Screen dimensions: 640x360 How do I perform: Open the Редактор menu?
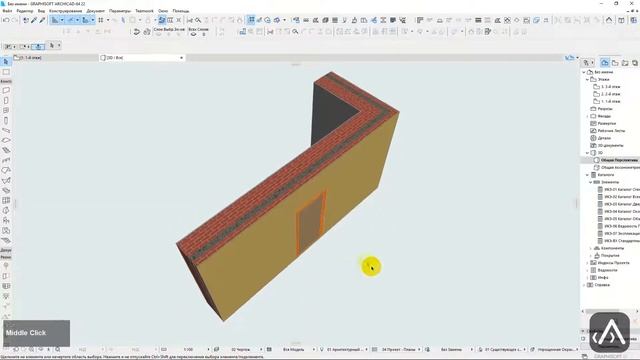[x=25, y=11]
